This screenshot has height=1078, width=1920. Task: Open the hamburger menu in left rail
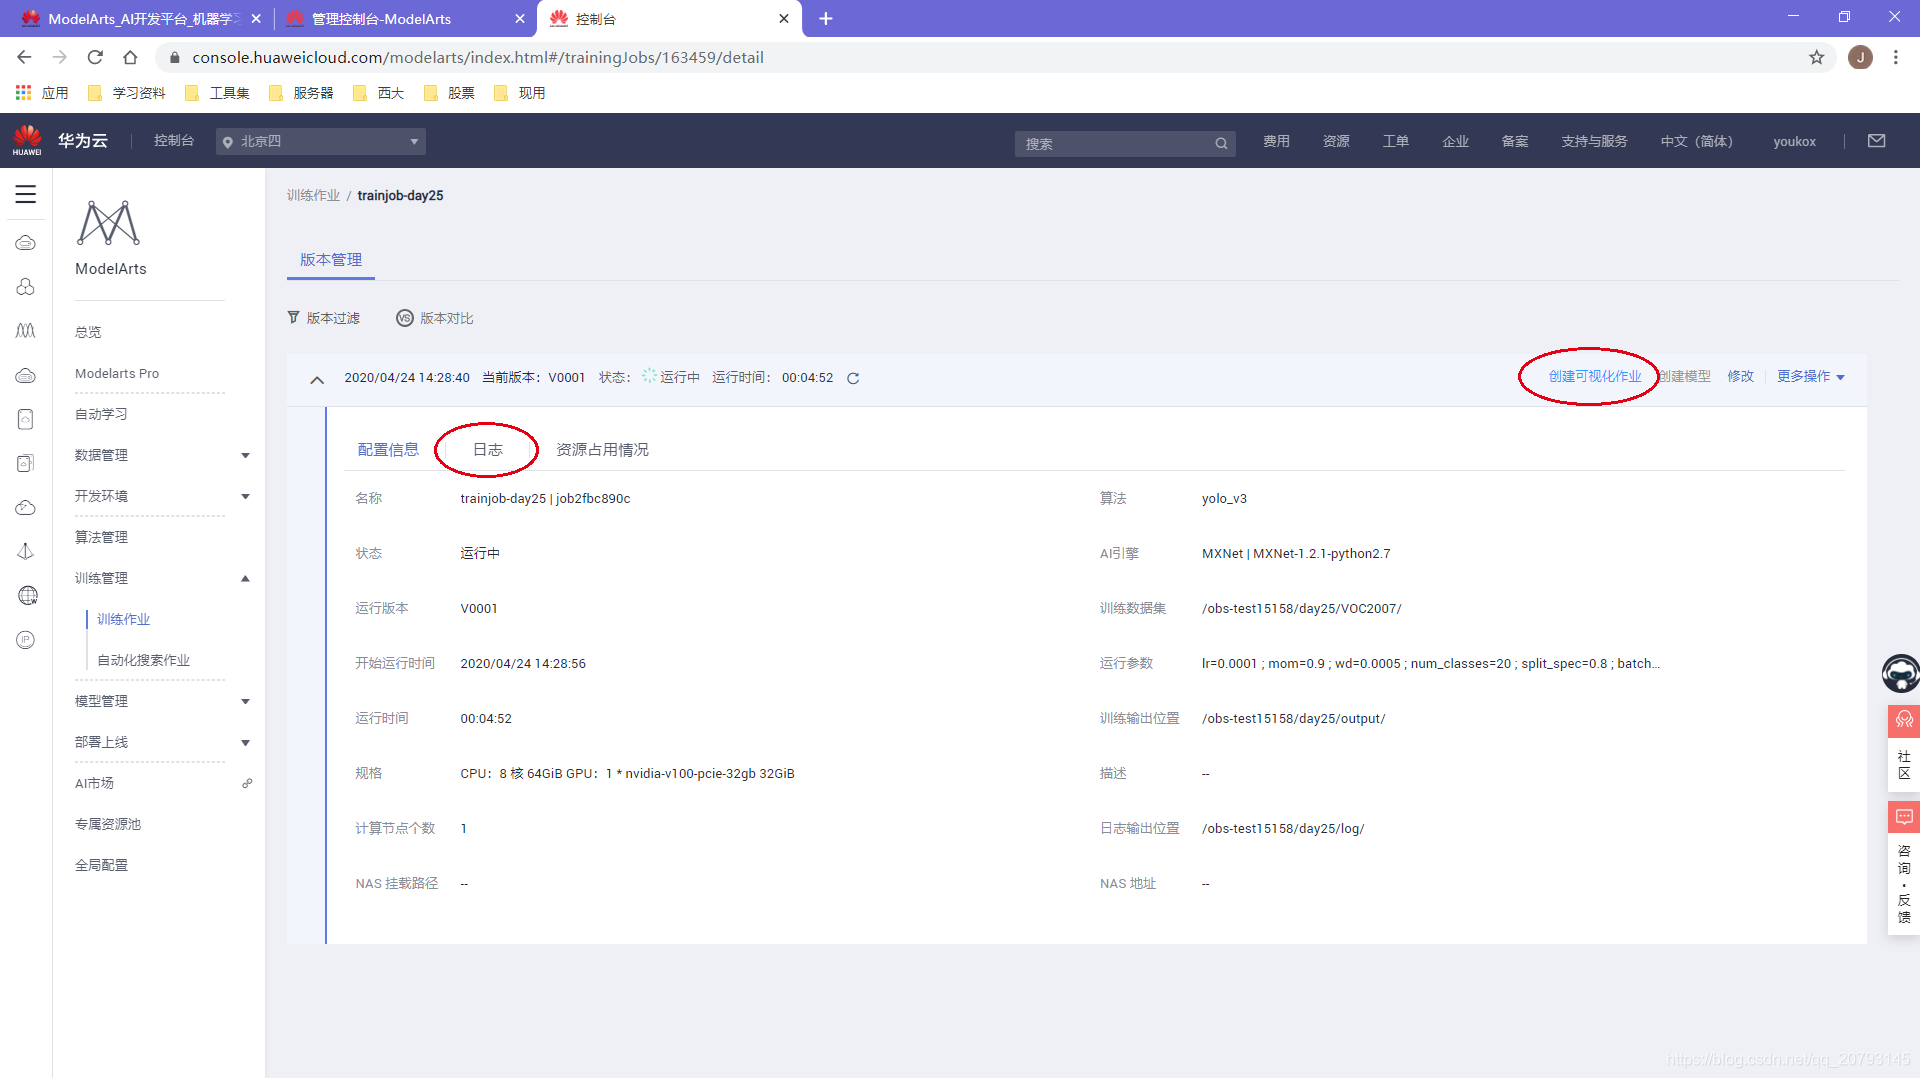click(26, 194)
